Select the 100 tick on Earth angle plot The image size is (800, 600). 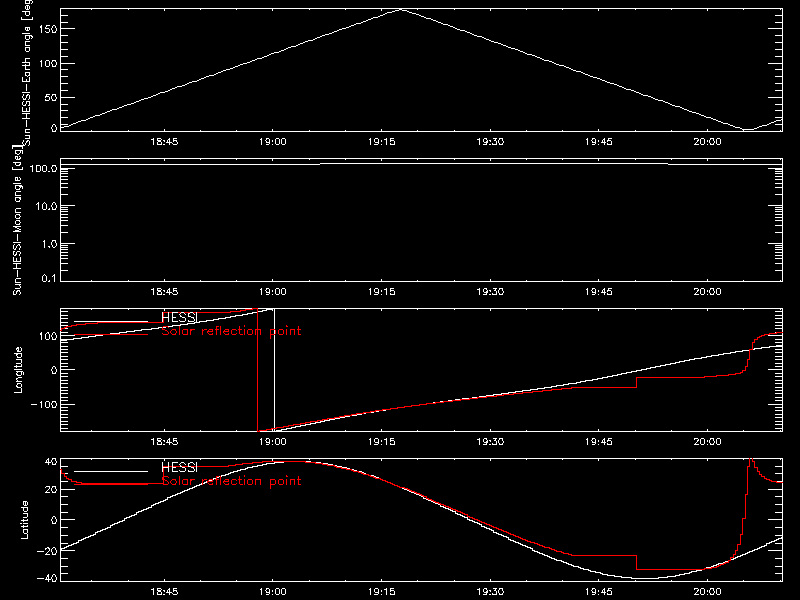[x=47, y=64]
